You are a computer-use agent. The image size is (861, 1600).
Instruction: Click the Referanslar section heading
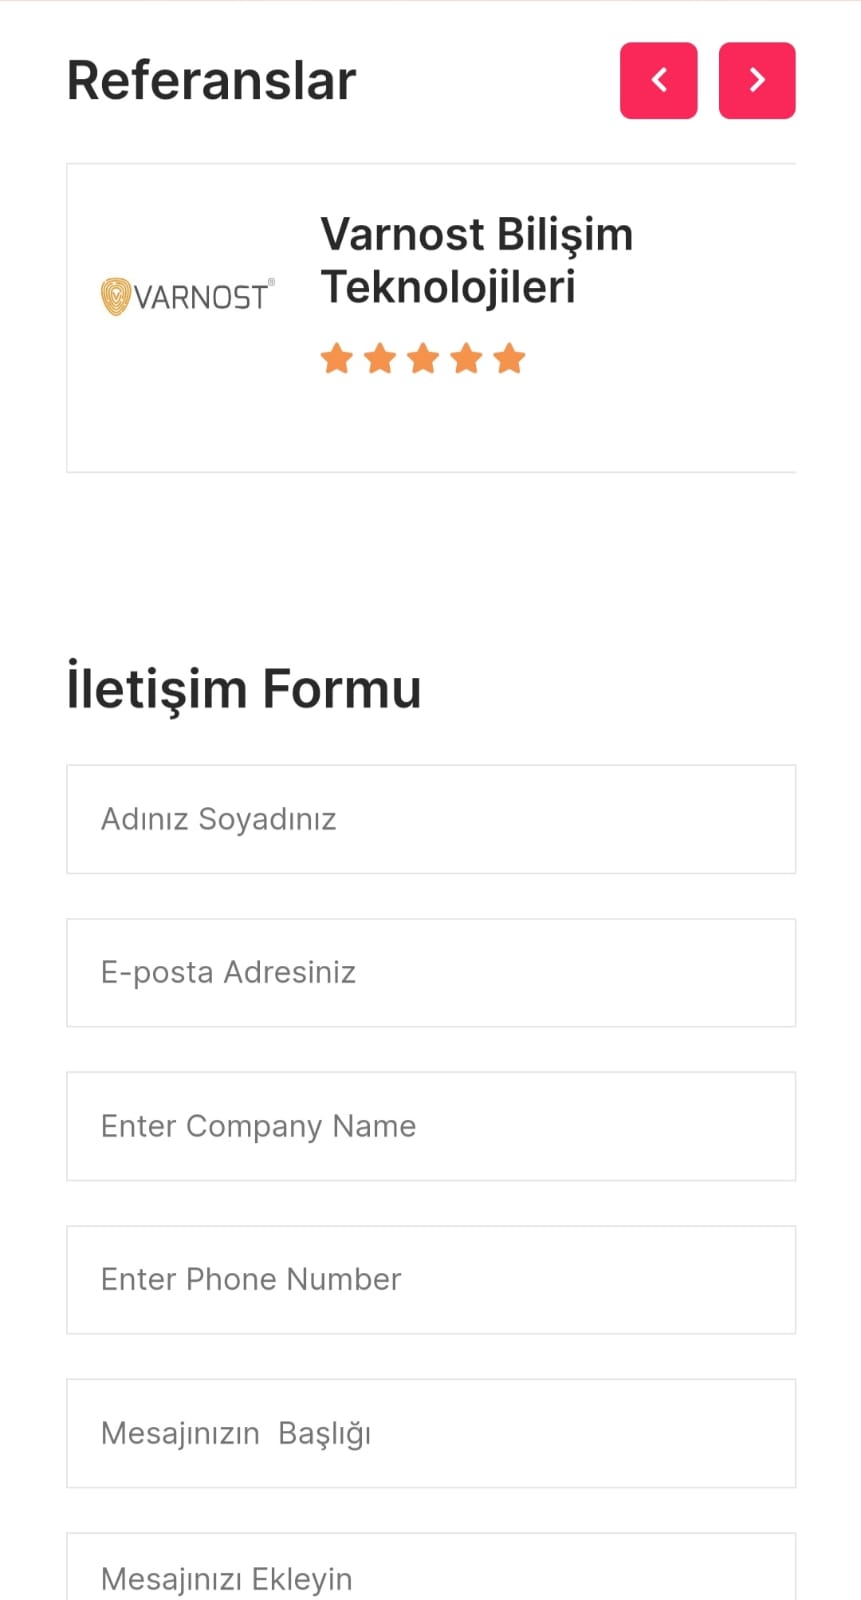pyautogui.click(x=211, y=81)
